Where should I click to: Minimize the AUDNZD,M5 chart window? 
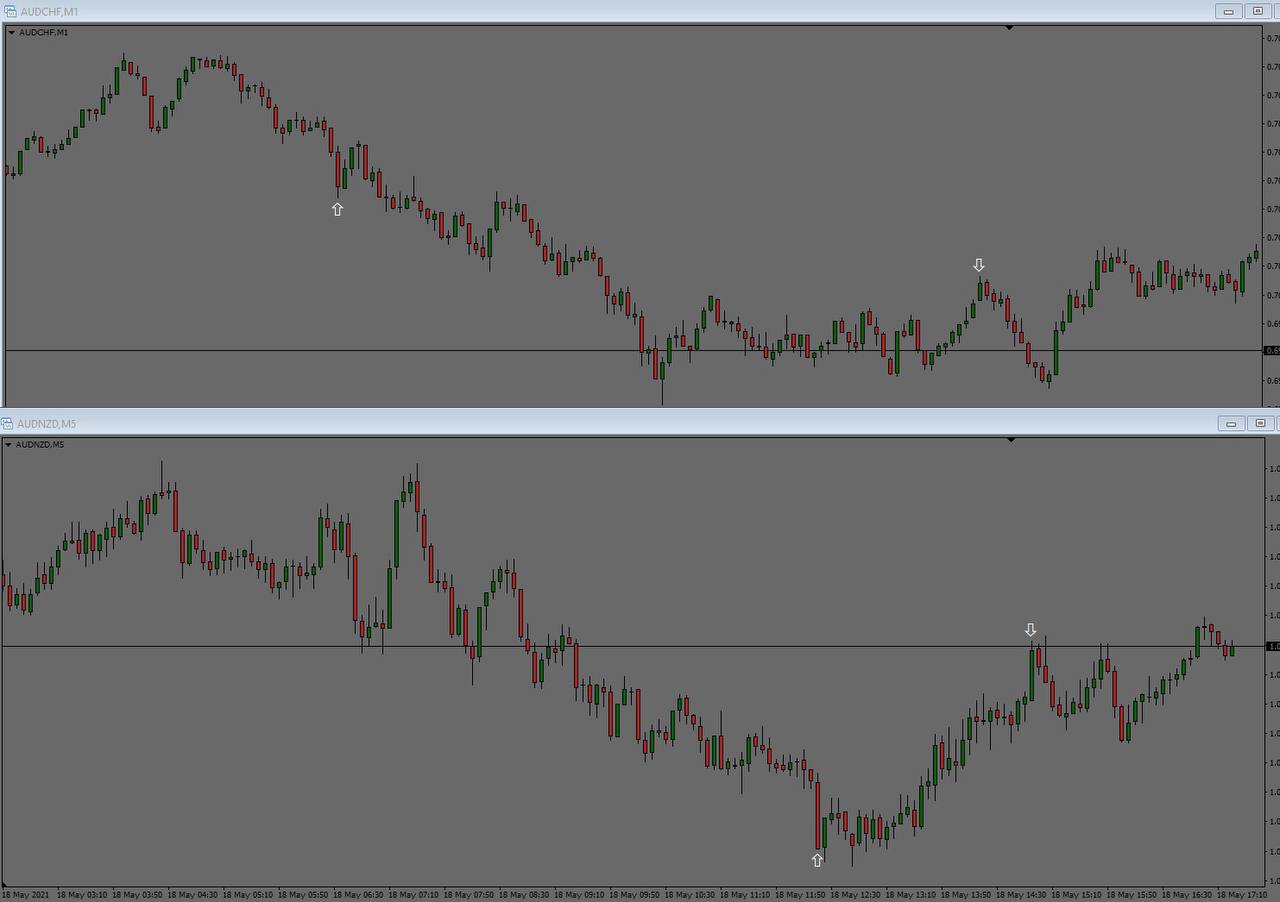coord(1231,423)
